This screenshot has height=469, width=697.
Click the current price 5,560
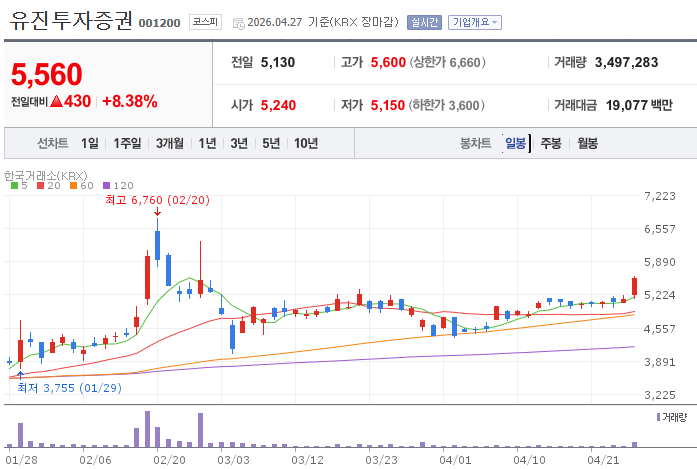[47, 74]
